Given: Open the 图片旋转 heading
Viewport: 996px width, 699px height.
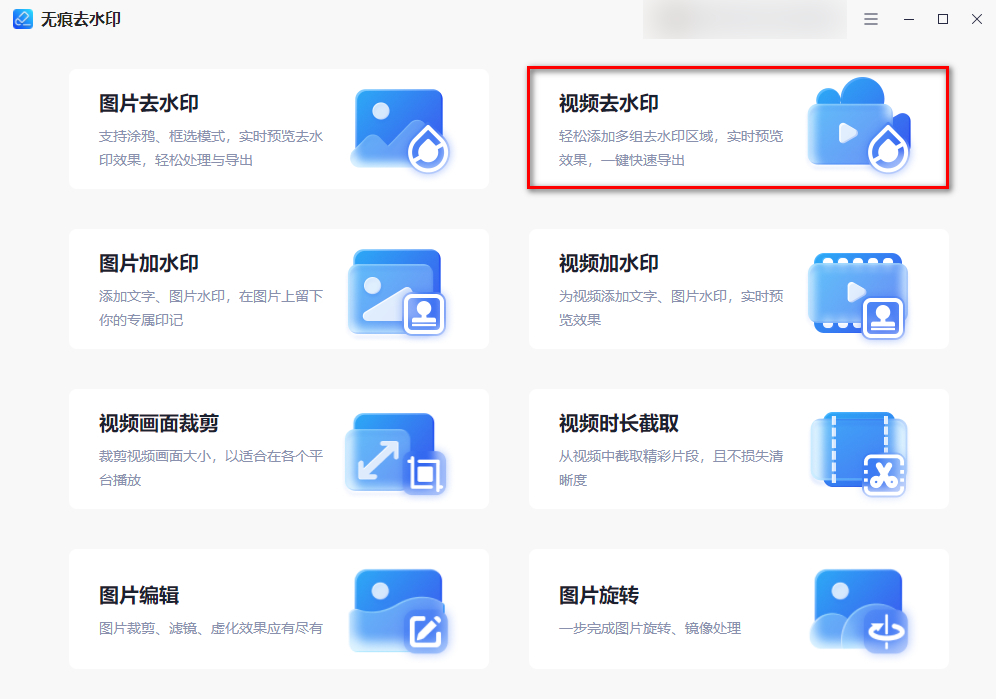Looking at the screenshot, I should tap(598, 595).
